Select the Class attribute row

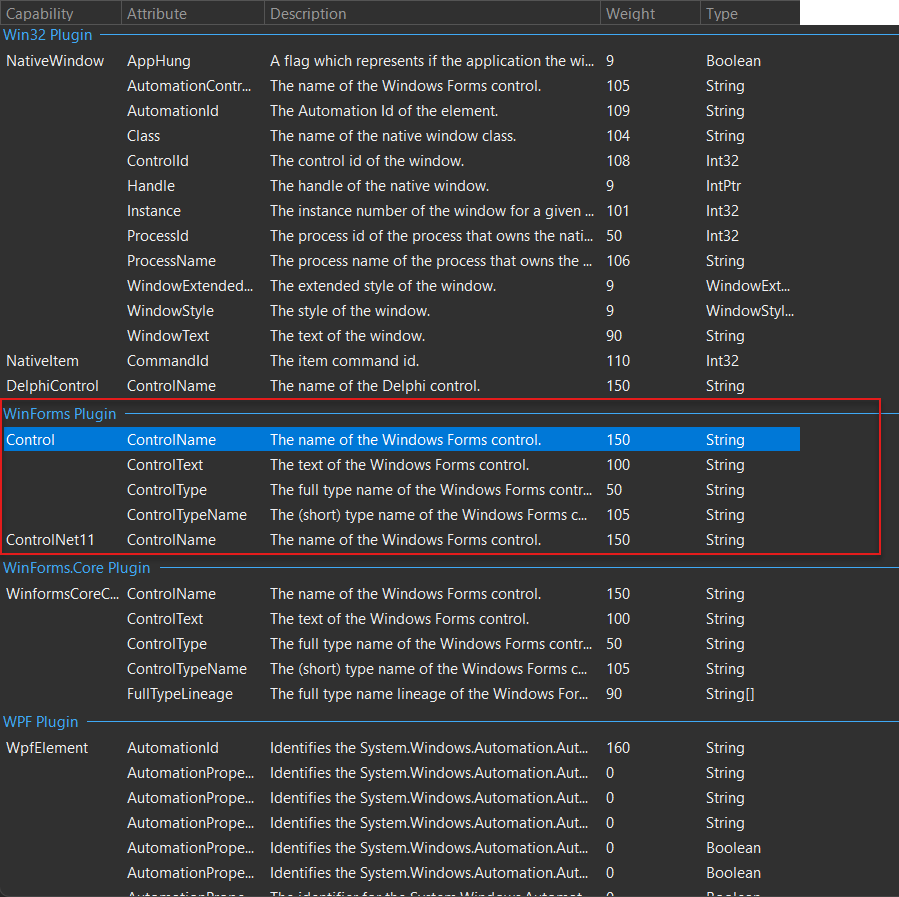[x=401, y=136]
